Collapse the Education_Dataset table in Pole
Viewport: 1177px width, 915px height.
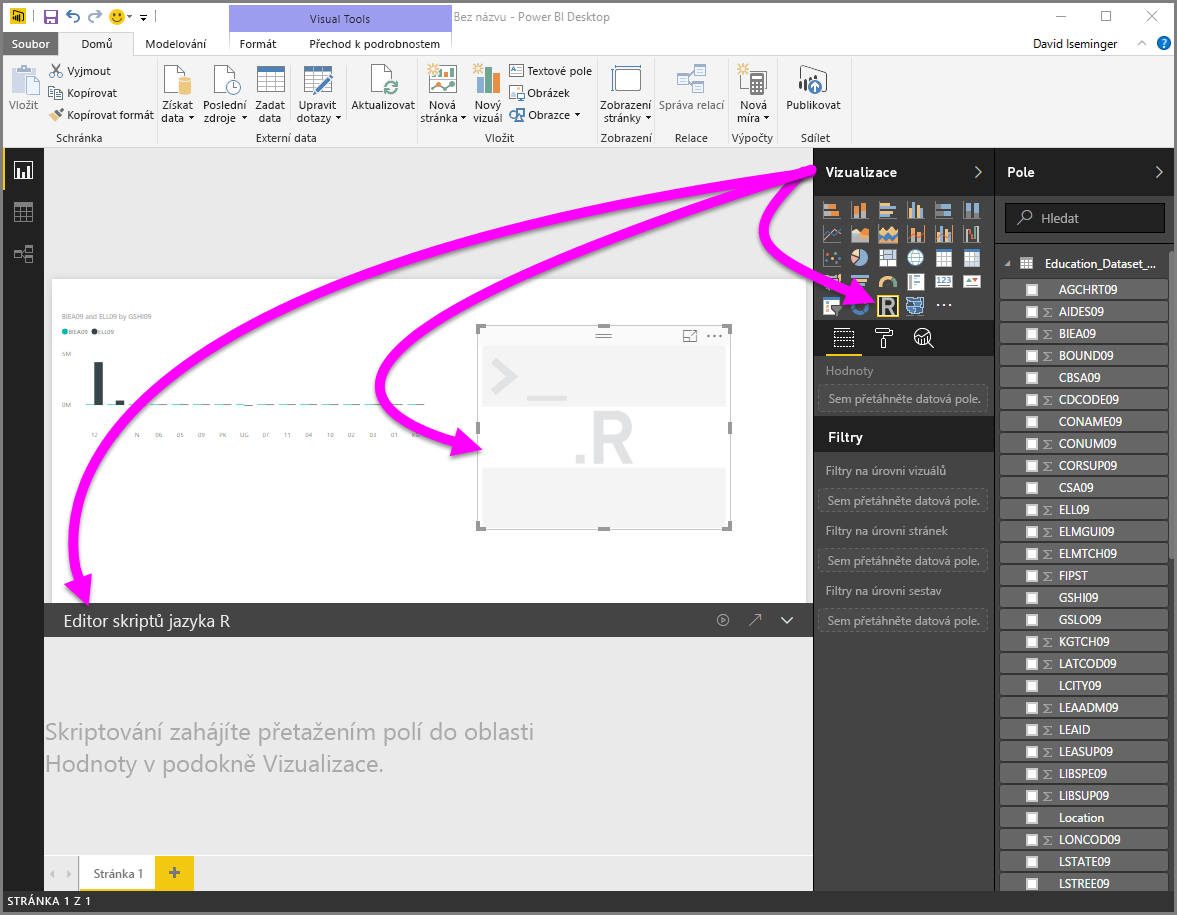tap(1006, 263)
